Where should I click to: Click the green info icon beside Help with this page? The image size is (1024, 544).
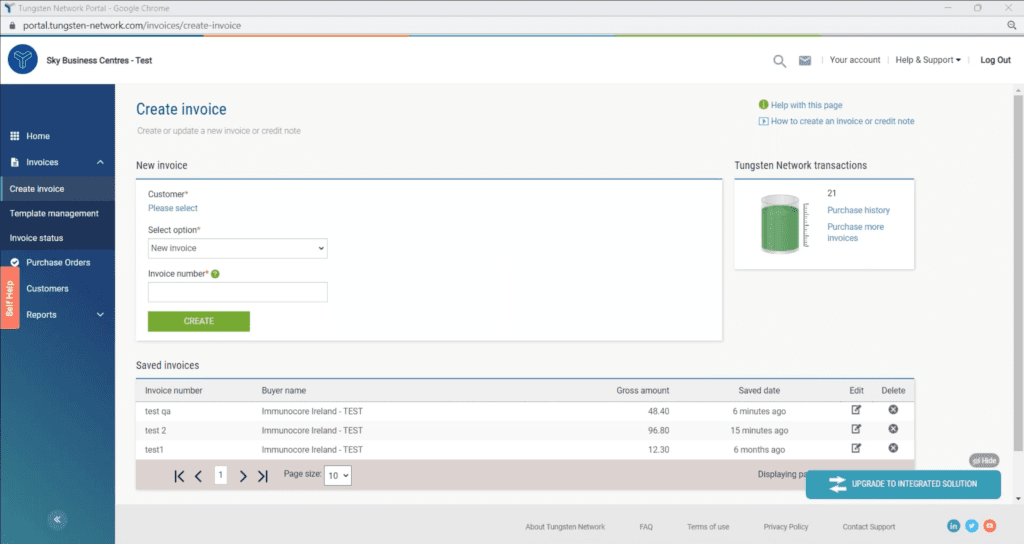(763, 104)
